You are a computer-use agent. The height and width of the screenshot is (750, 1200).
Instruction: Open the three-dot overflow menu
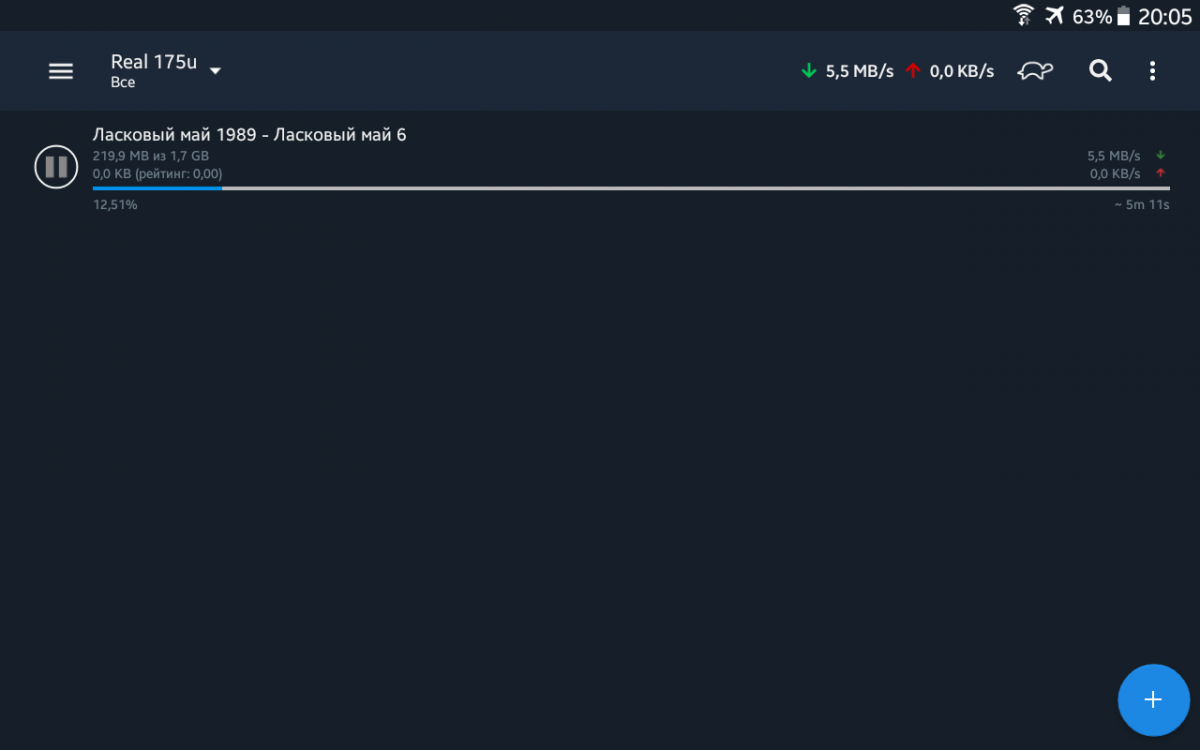[x=1152, y=71]
